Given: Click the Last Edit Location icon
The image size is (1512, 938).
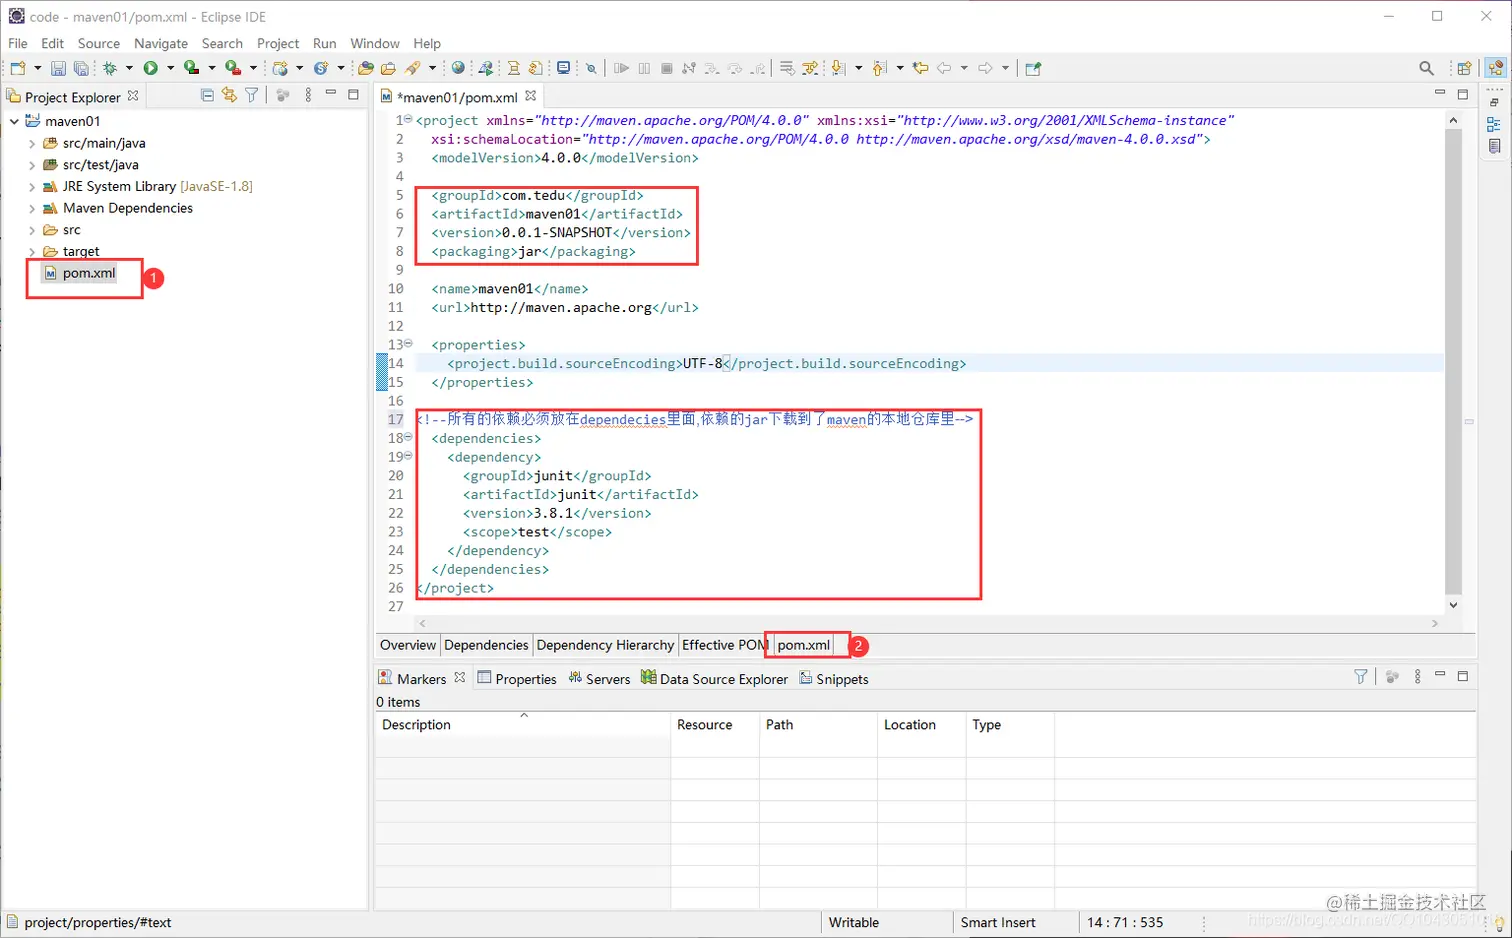Looking at the screenshot, I should point(921,68).
